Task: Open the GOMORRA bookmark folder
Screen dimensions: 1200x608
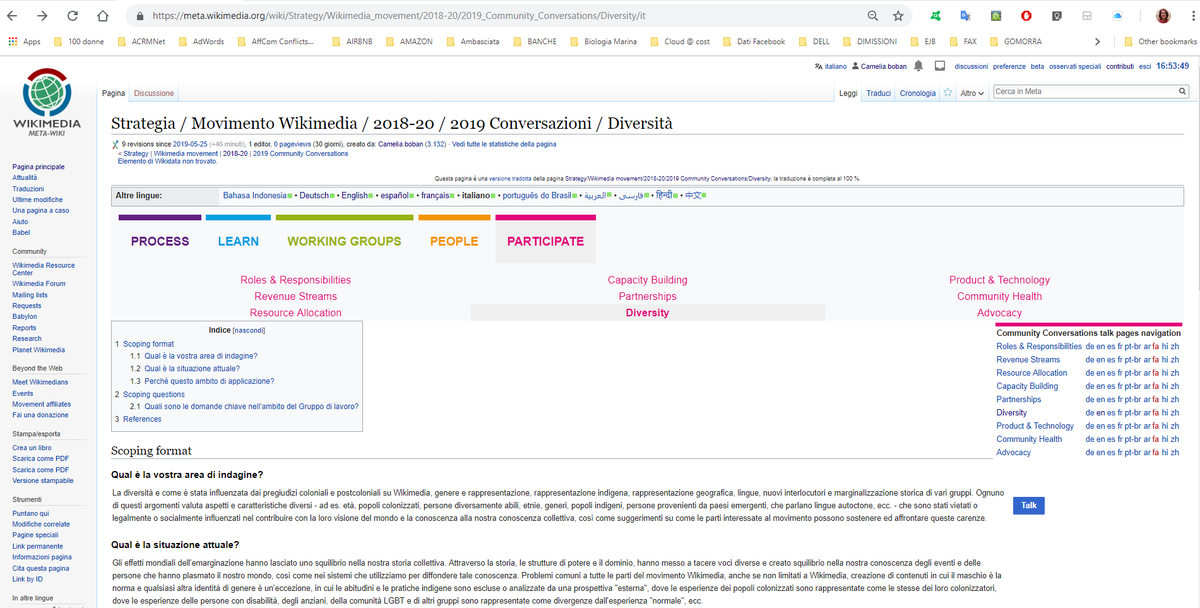Action: (1014, 42)
